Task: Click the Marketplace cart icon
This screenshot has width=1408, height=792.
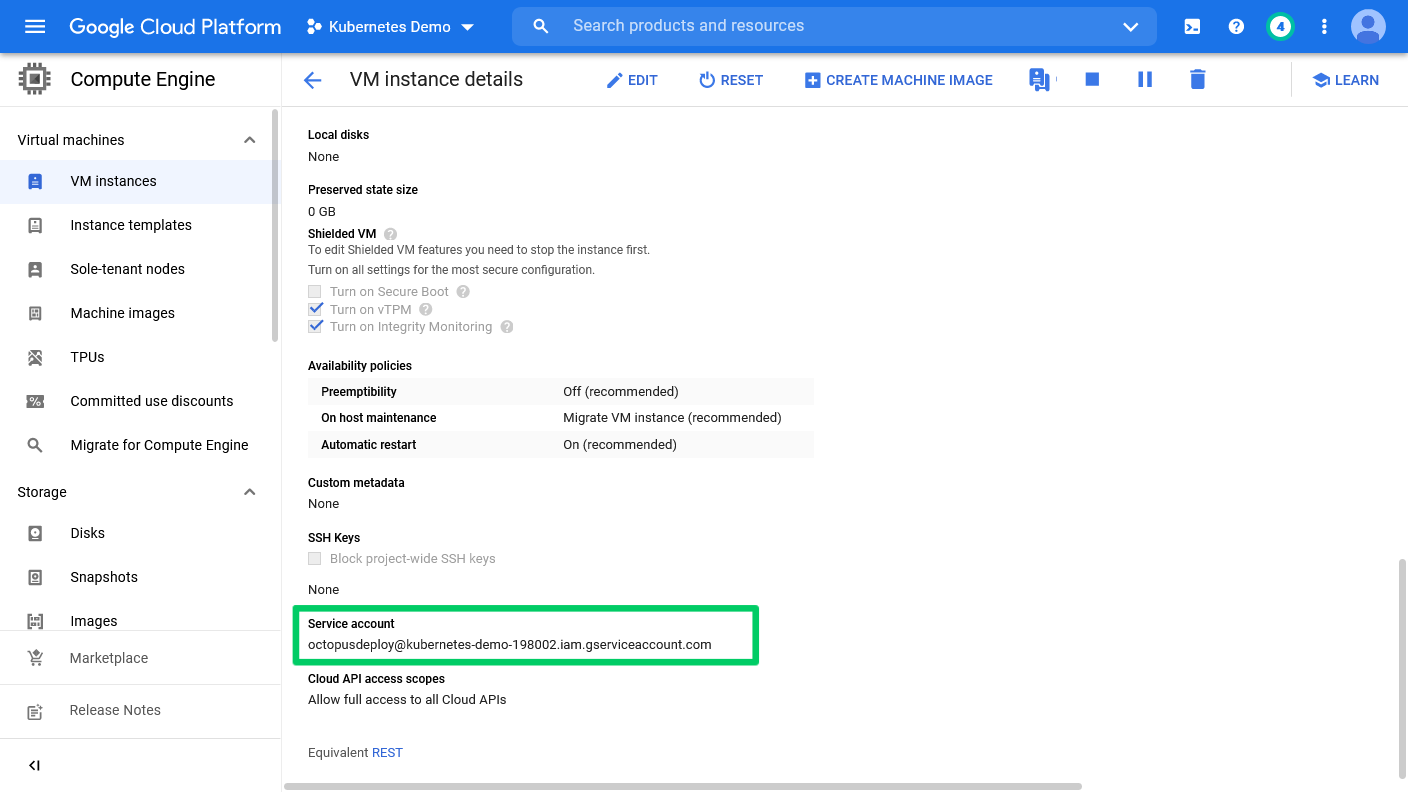Action: click(x=35, y=658)
